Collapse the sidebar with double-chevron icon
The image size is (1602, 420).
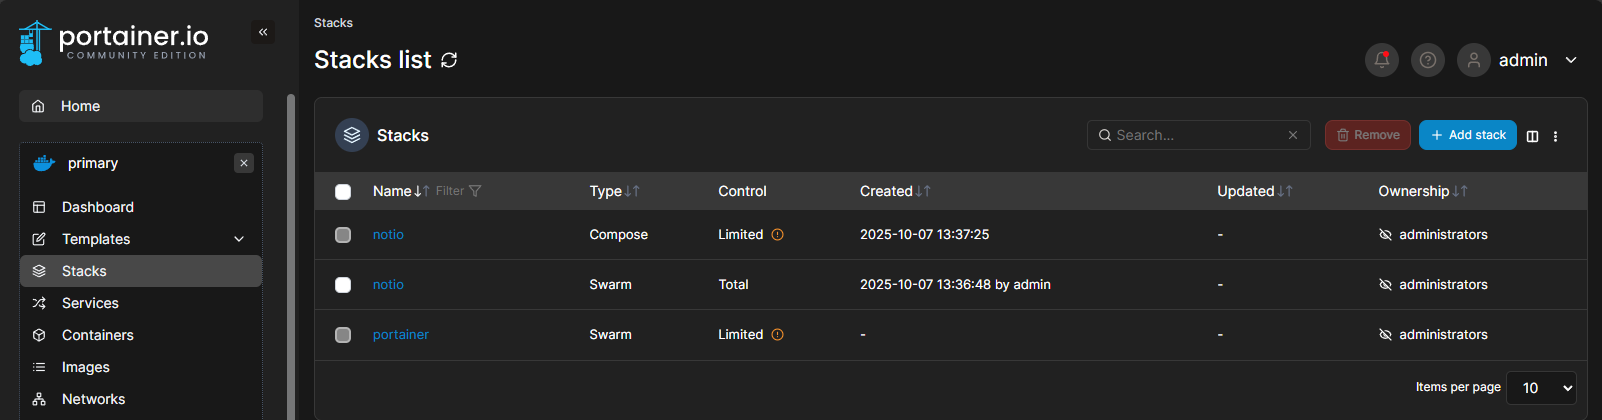click(263, 32)
